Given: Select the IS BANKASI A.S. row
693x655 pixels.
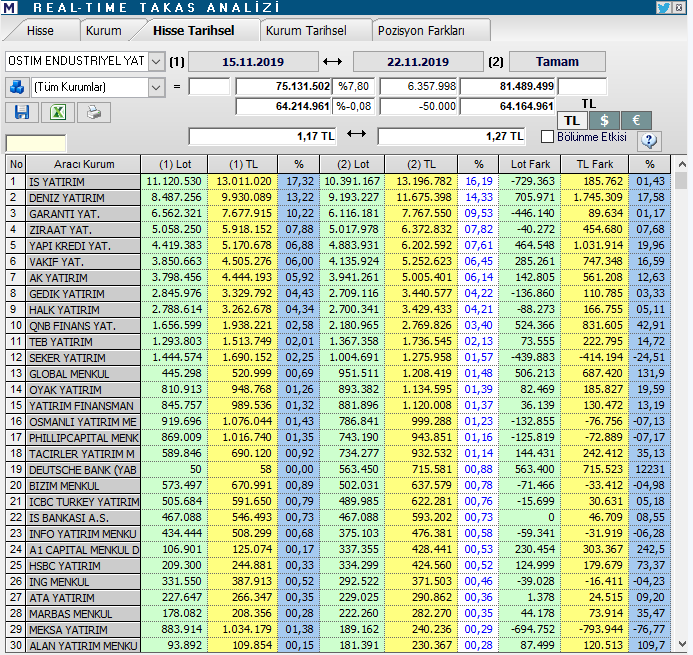Looking at the screenshot, I should click(x=338, y=518).
